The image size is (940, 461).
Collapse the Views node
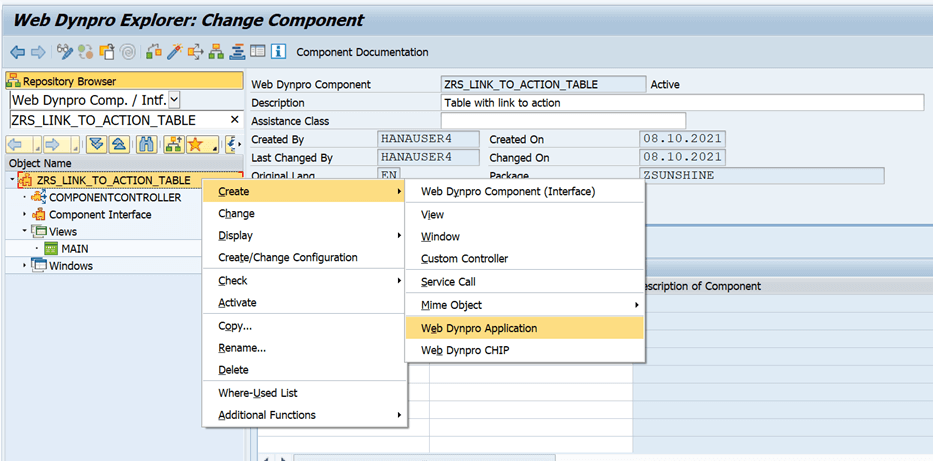click(x=25, y=231)
